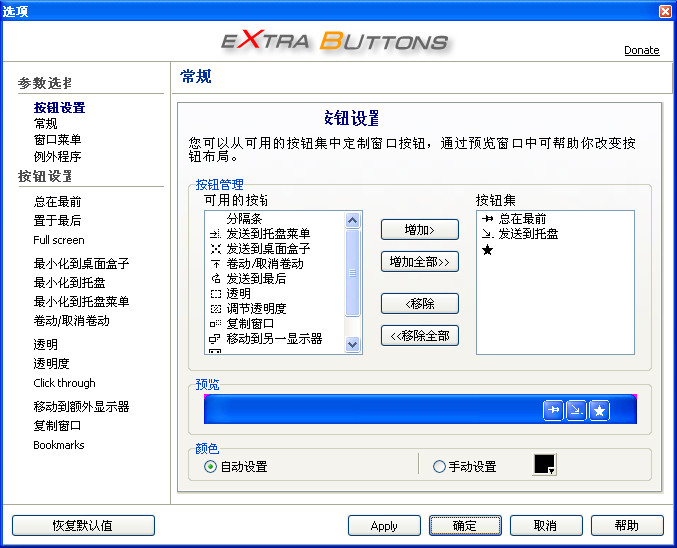Click the send-to-tray preview button in title bar
This screenshot has height=548, width=677.
(x=576, y=410)
